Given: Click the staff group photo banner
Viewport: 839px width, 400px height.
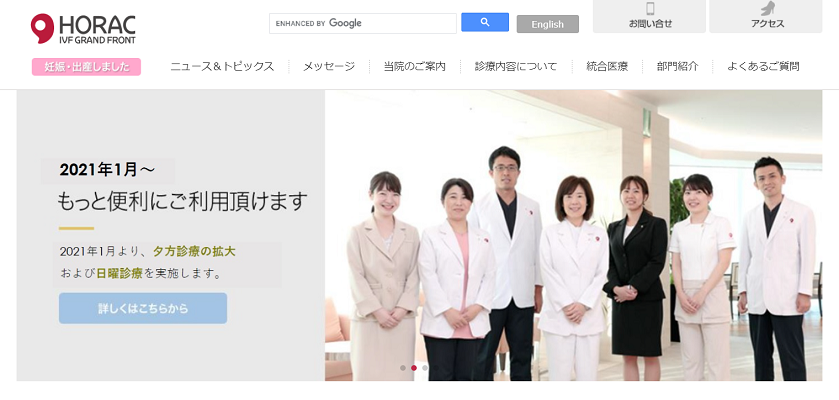Looking at the screenshot, I should click(573, 235).
